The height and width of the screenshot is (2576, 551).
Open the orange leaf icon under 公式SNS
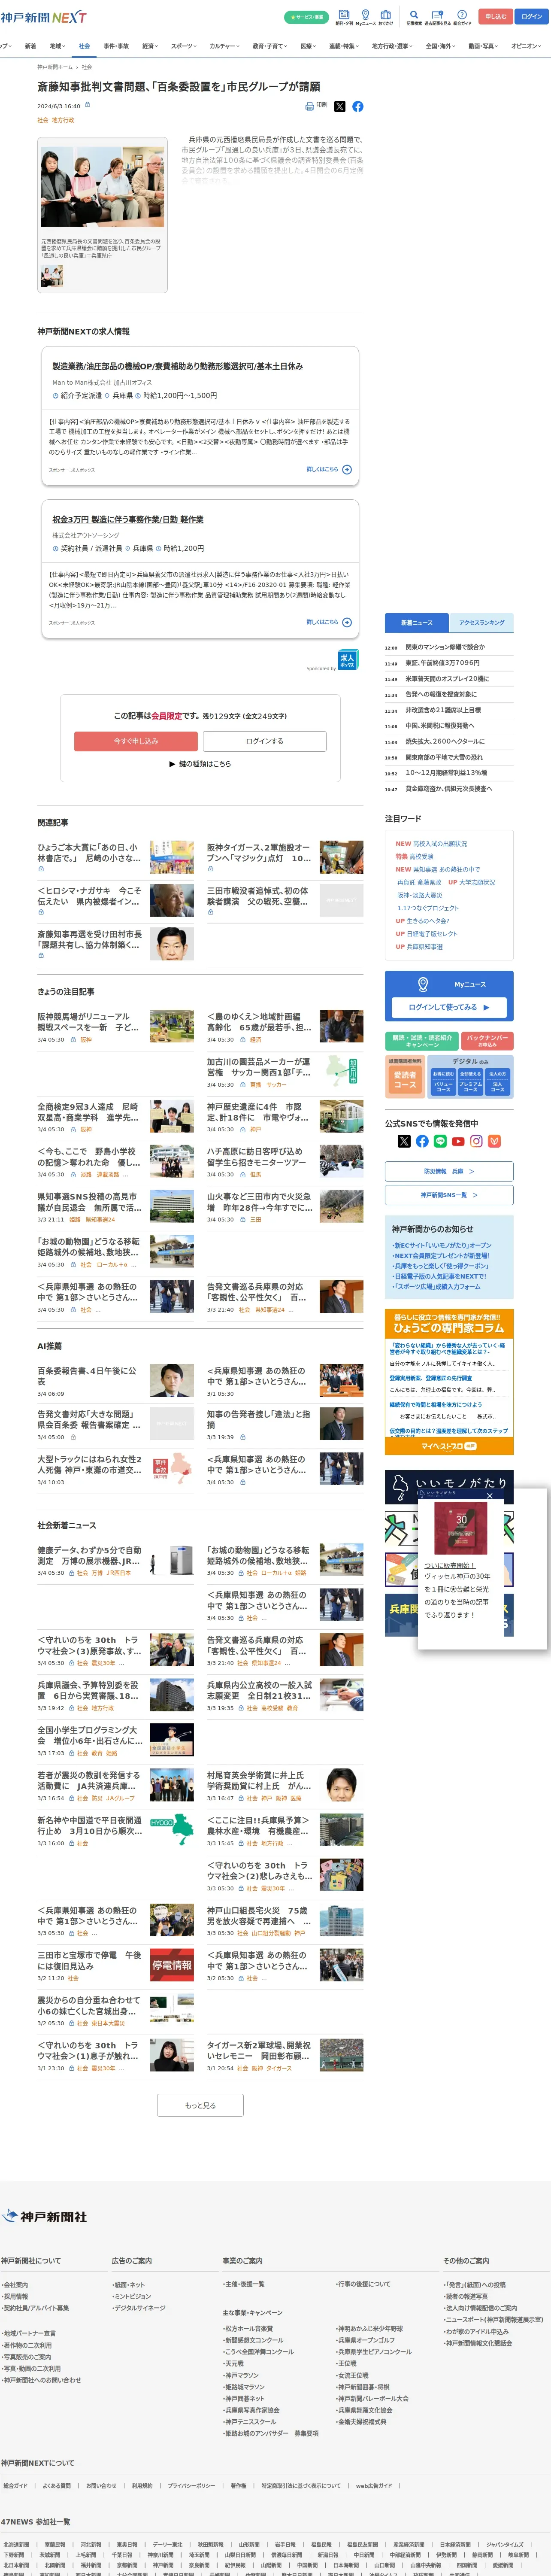pyautogui.click(x=494, y=1141)
